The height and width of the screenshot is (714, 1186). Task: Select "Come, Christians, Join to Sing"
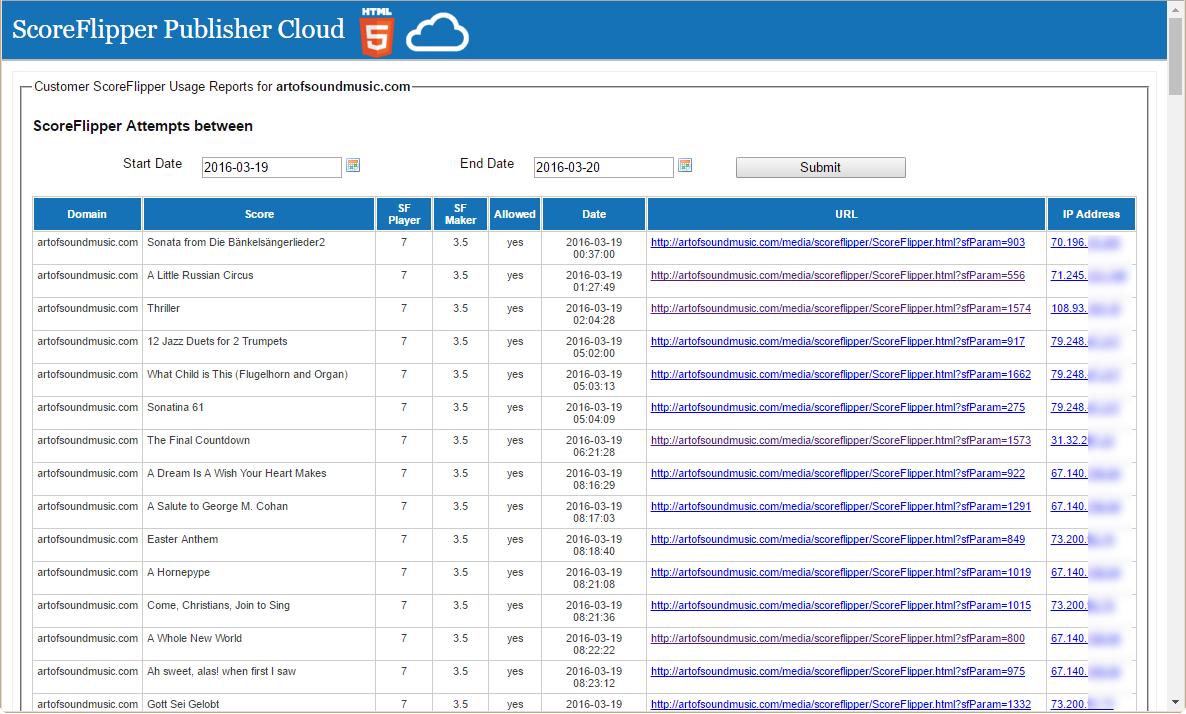219,606
